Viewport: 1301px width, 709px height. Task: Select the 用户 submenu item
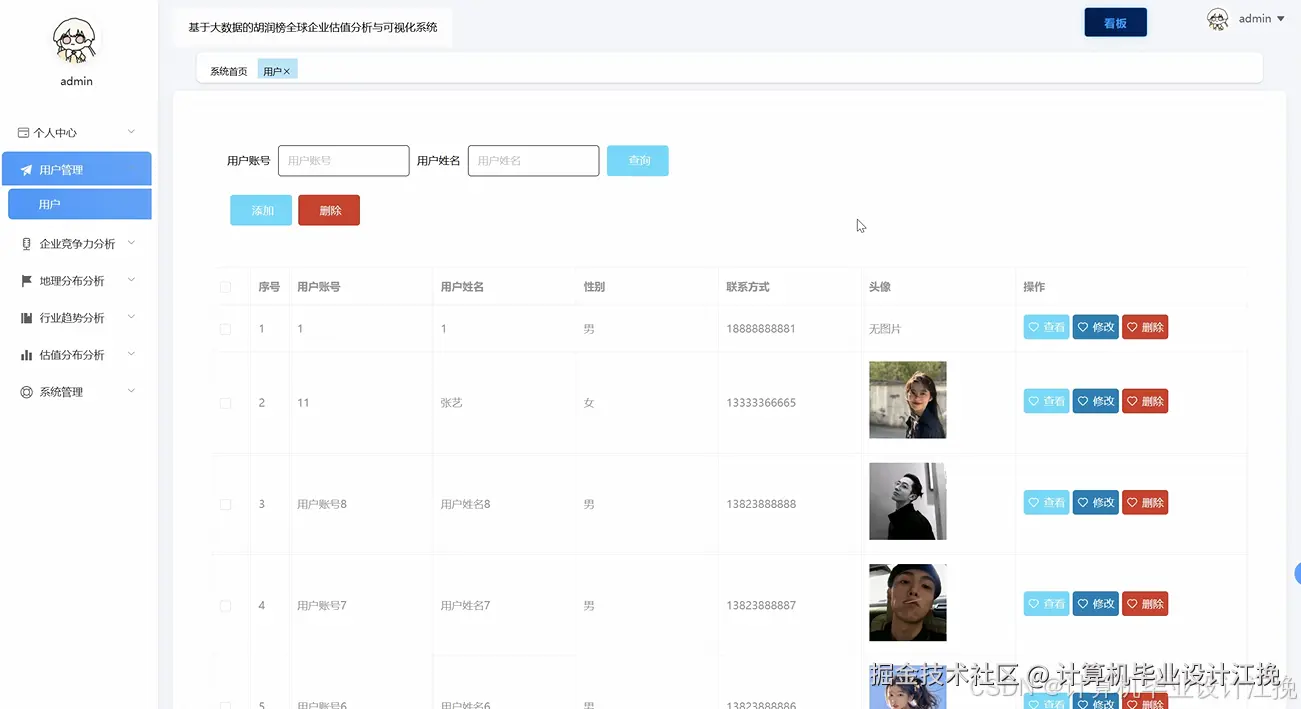80,204
